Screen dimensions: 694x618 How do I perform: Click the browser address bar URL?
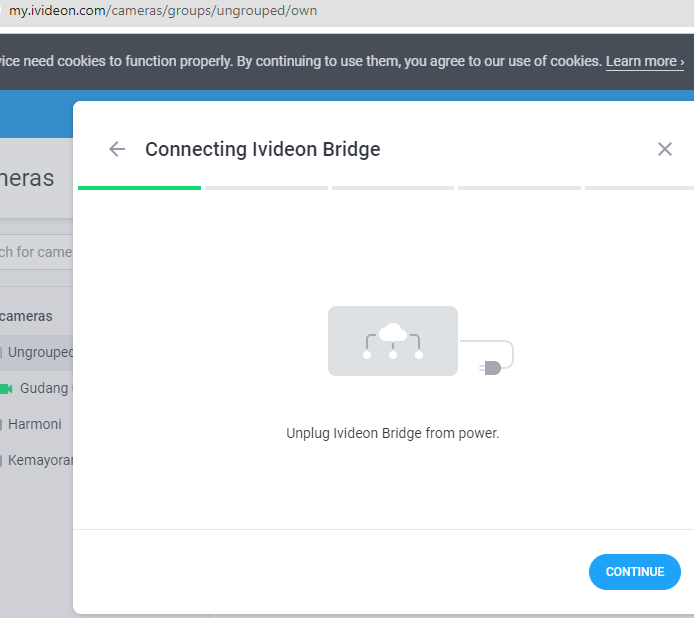coord(163,11)
